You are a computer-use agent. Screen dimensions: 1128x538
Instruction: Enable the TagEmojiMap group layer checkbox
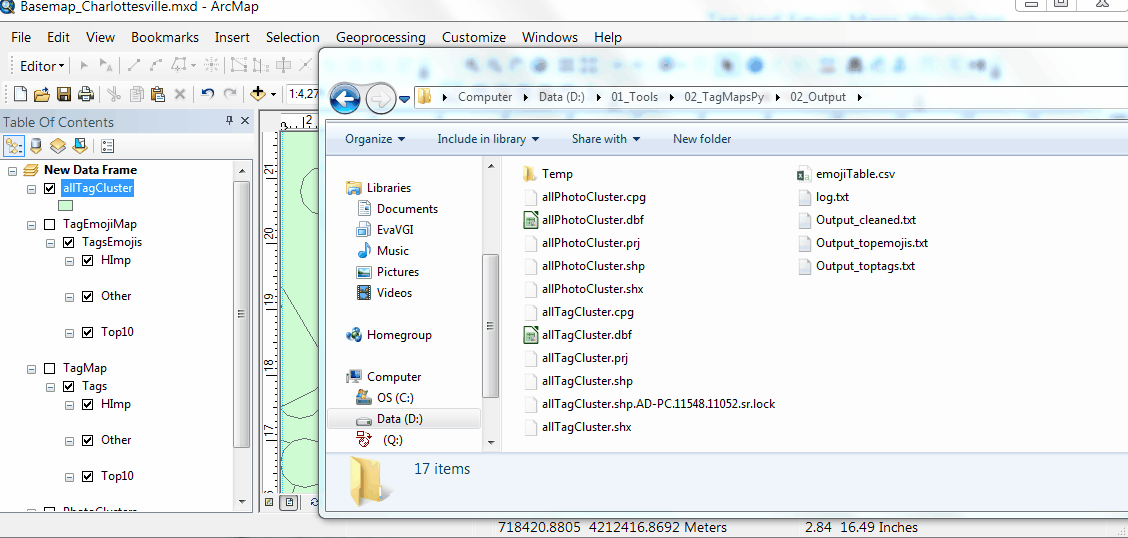(50, 224)
